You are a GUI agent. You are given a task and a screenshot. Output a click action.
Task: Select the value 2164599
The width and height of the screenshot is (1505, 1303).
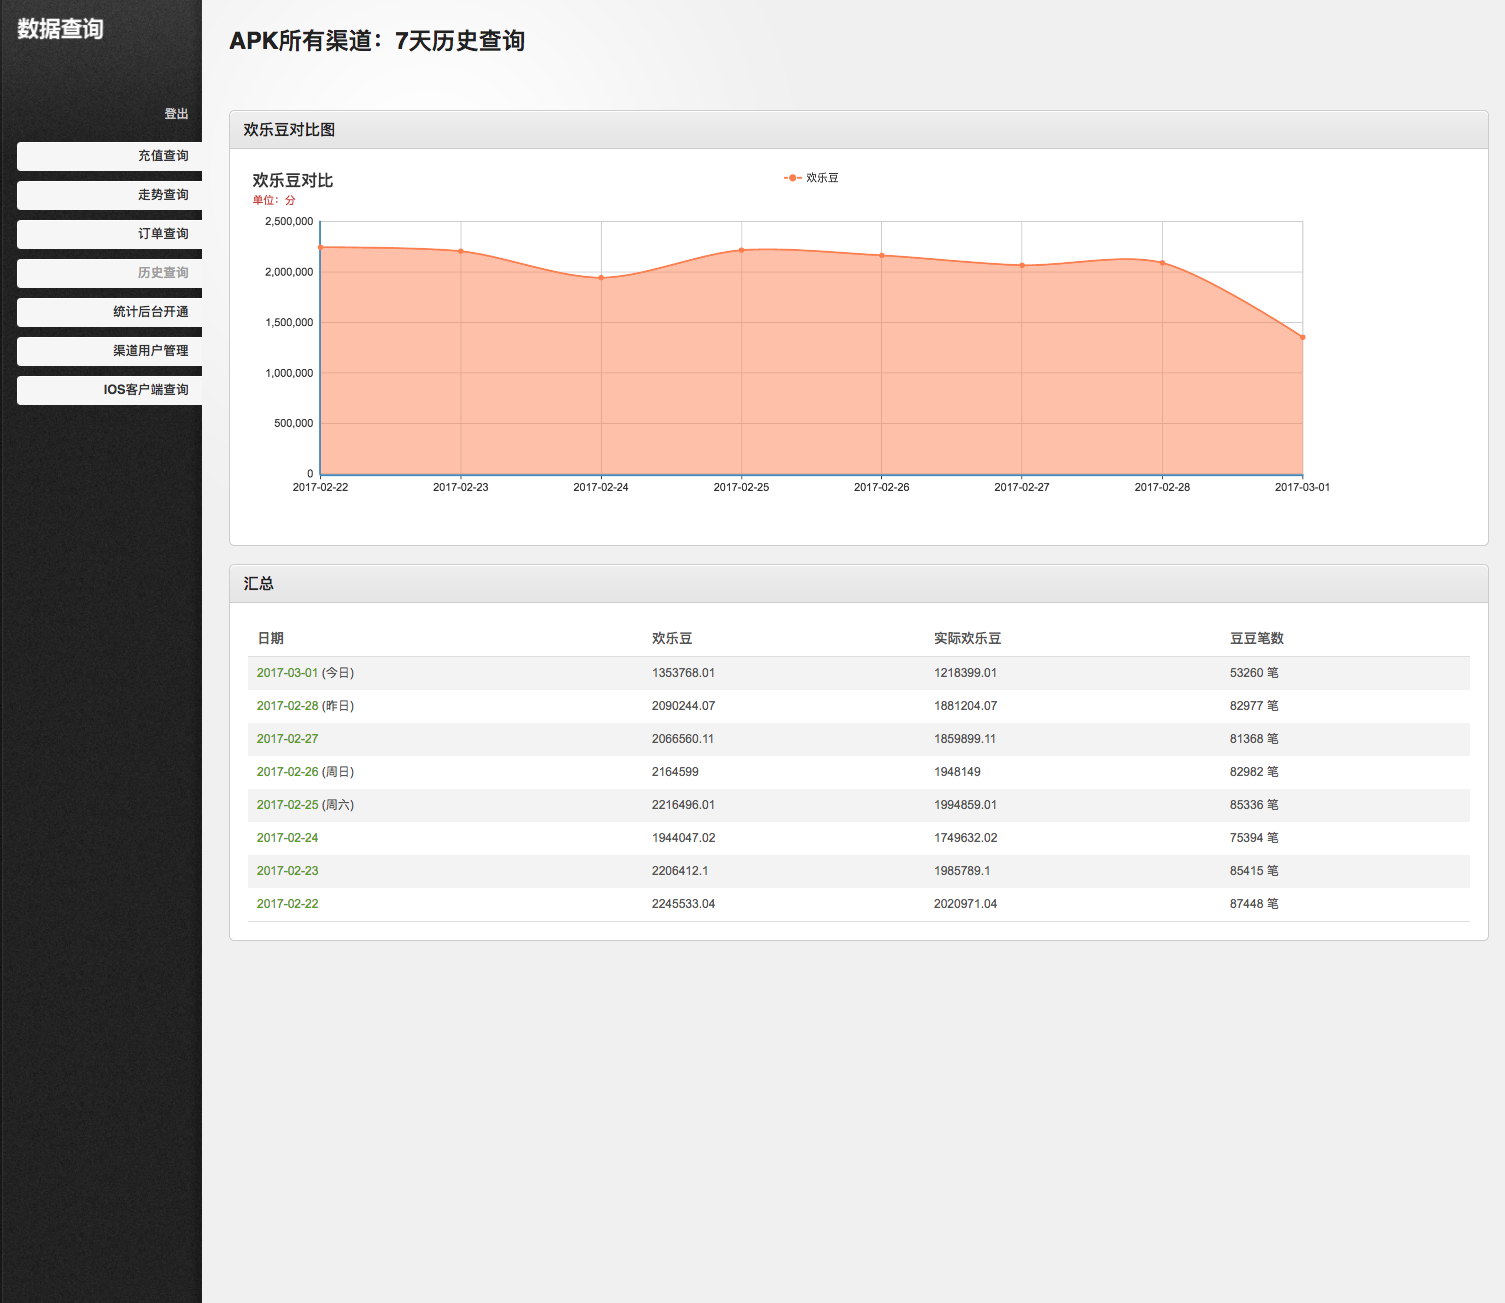point(675,772)
